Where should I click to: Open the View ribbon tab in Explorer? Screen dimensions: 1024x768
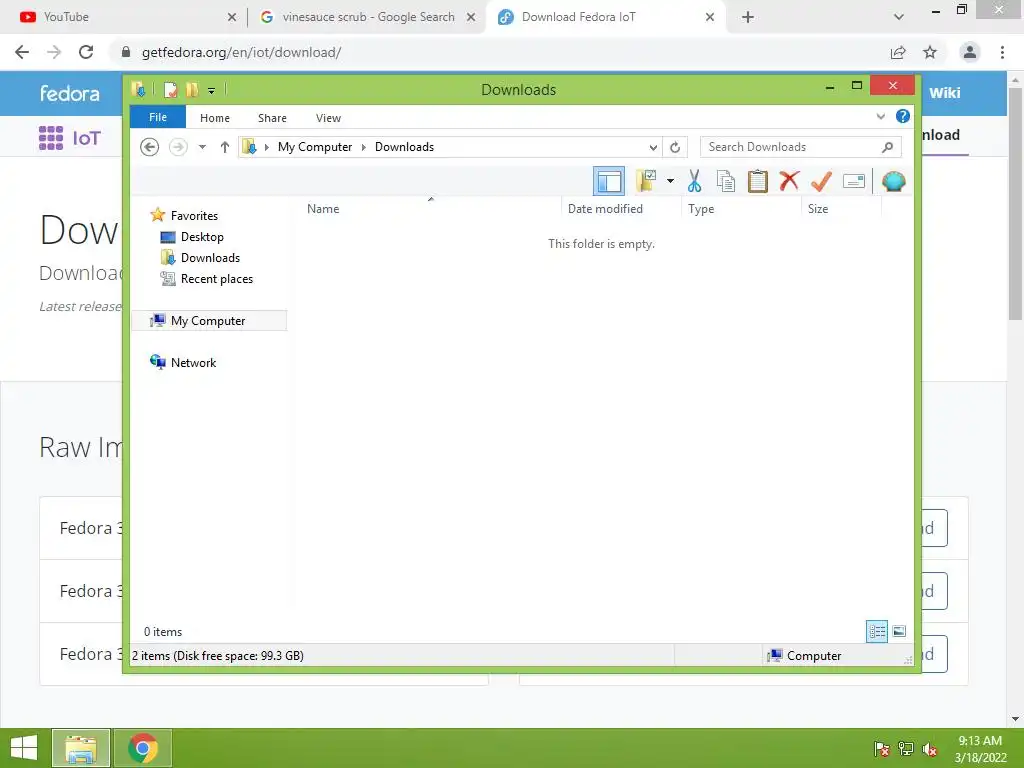pyautogui.click(x=328, y=118)
